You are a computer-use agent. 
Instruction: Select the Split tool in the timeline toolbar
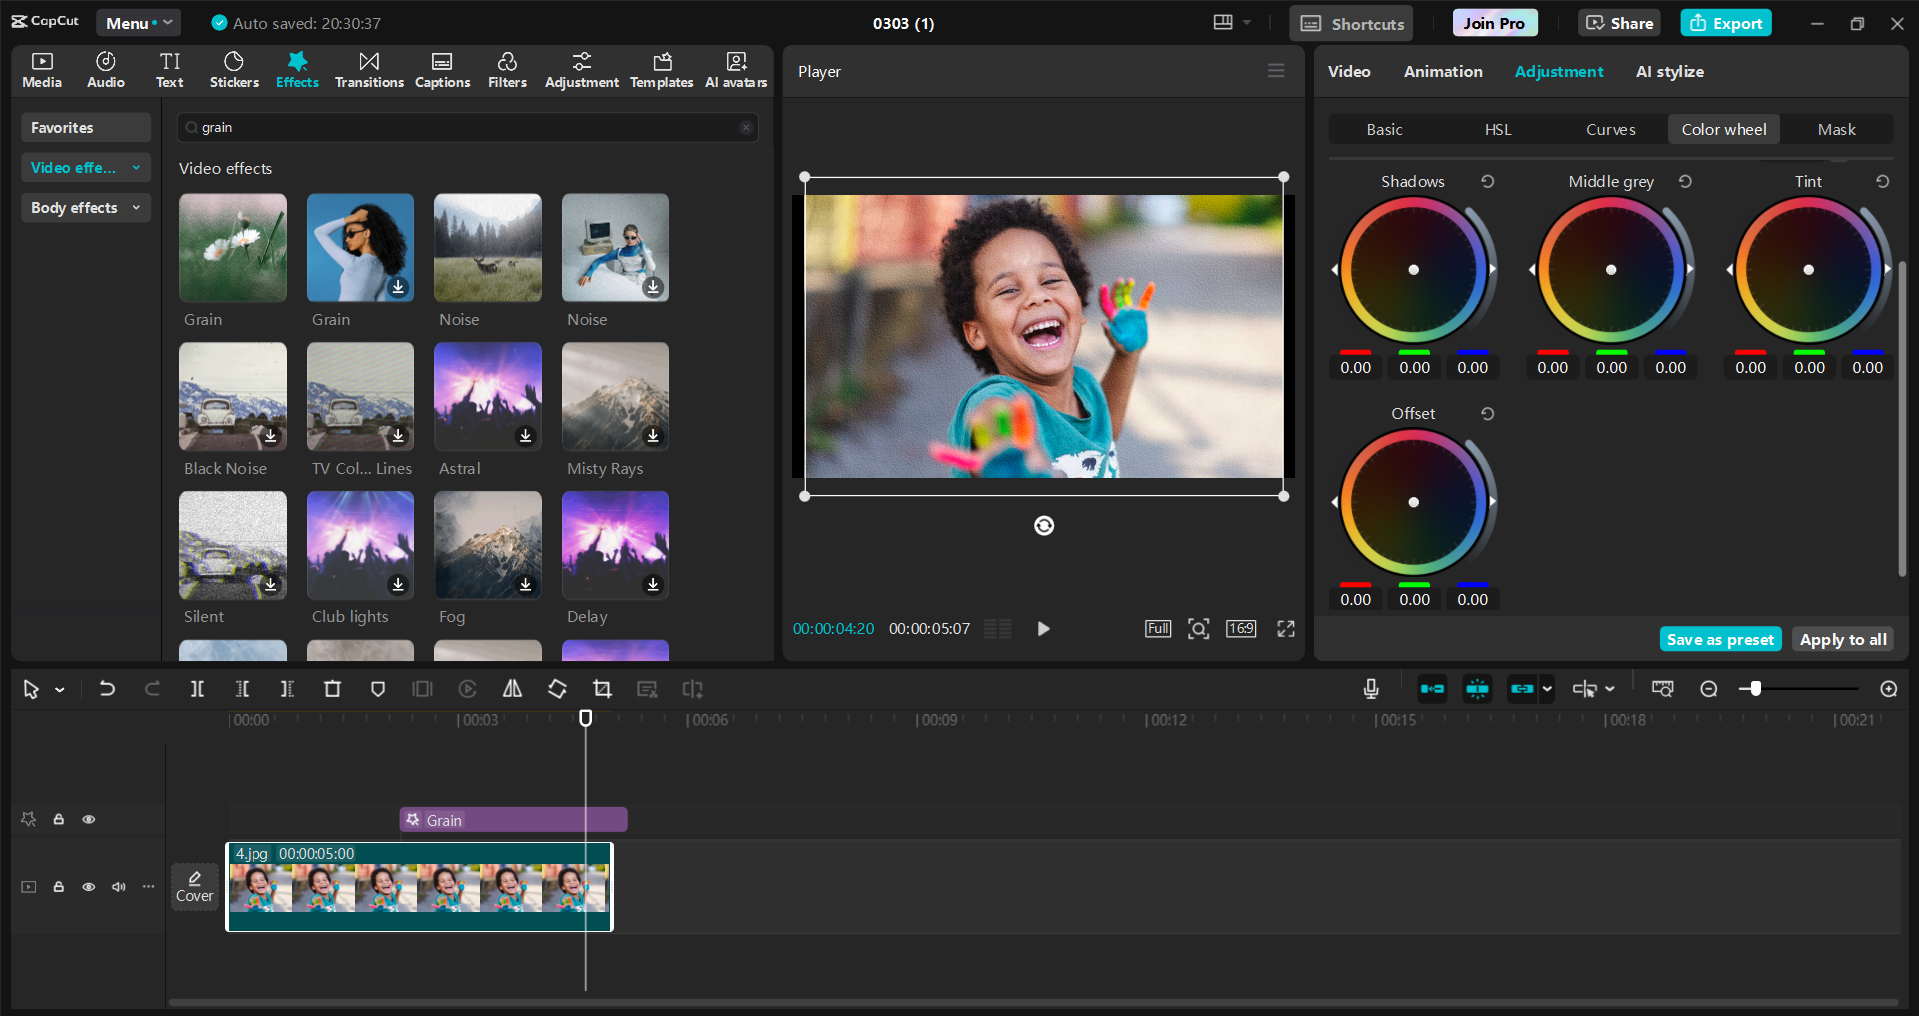point(197,688)
